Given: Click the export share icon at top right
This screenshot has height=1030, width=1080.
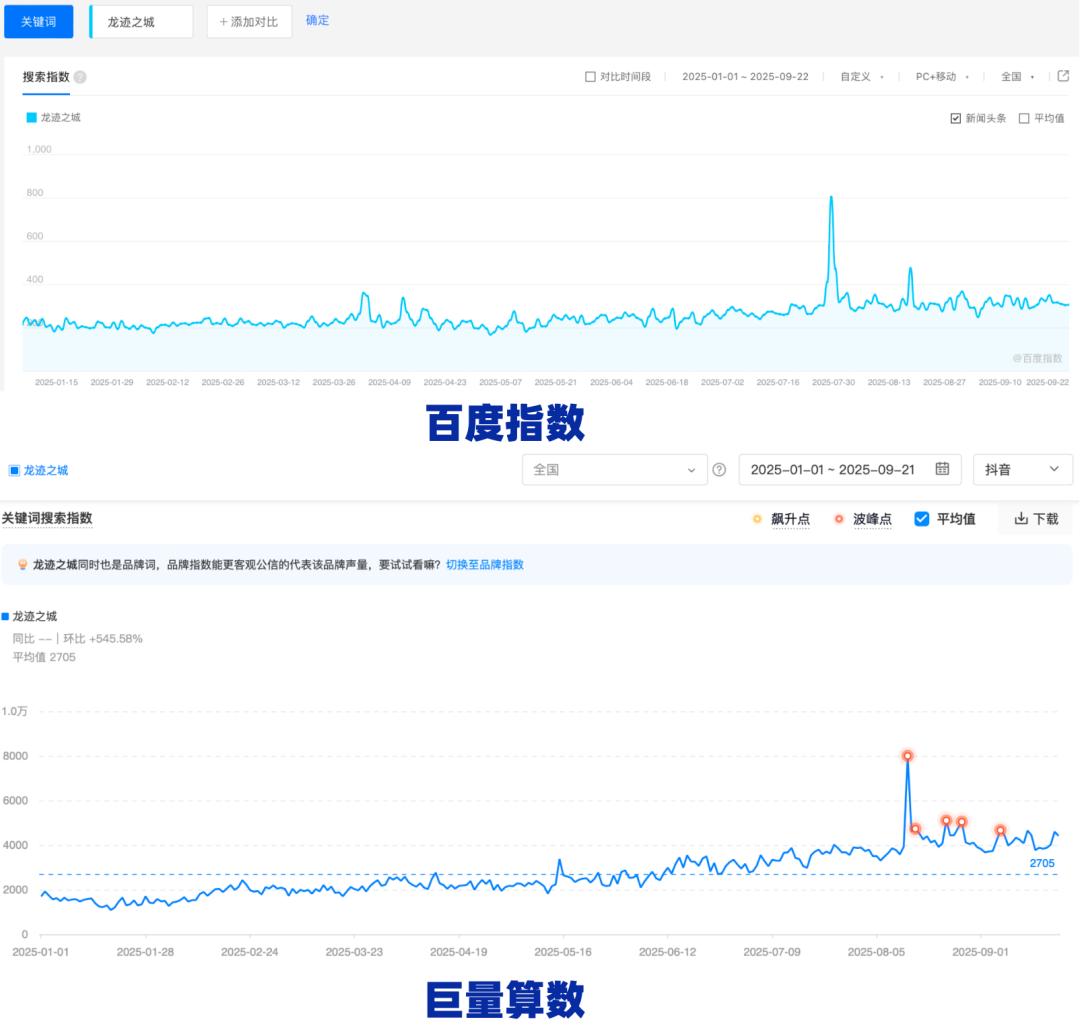Looking at the screenshot, I should [1063, 76].
